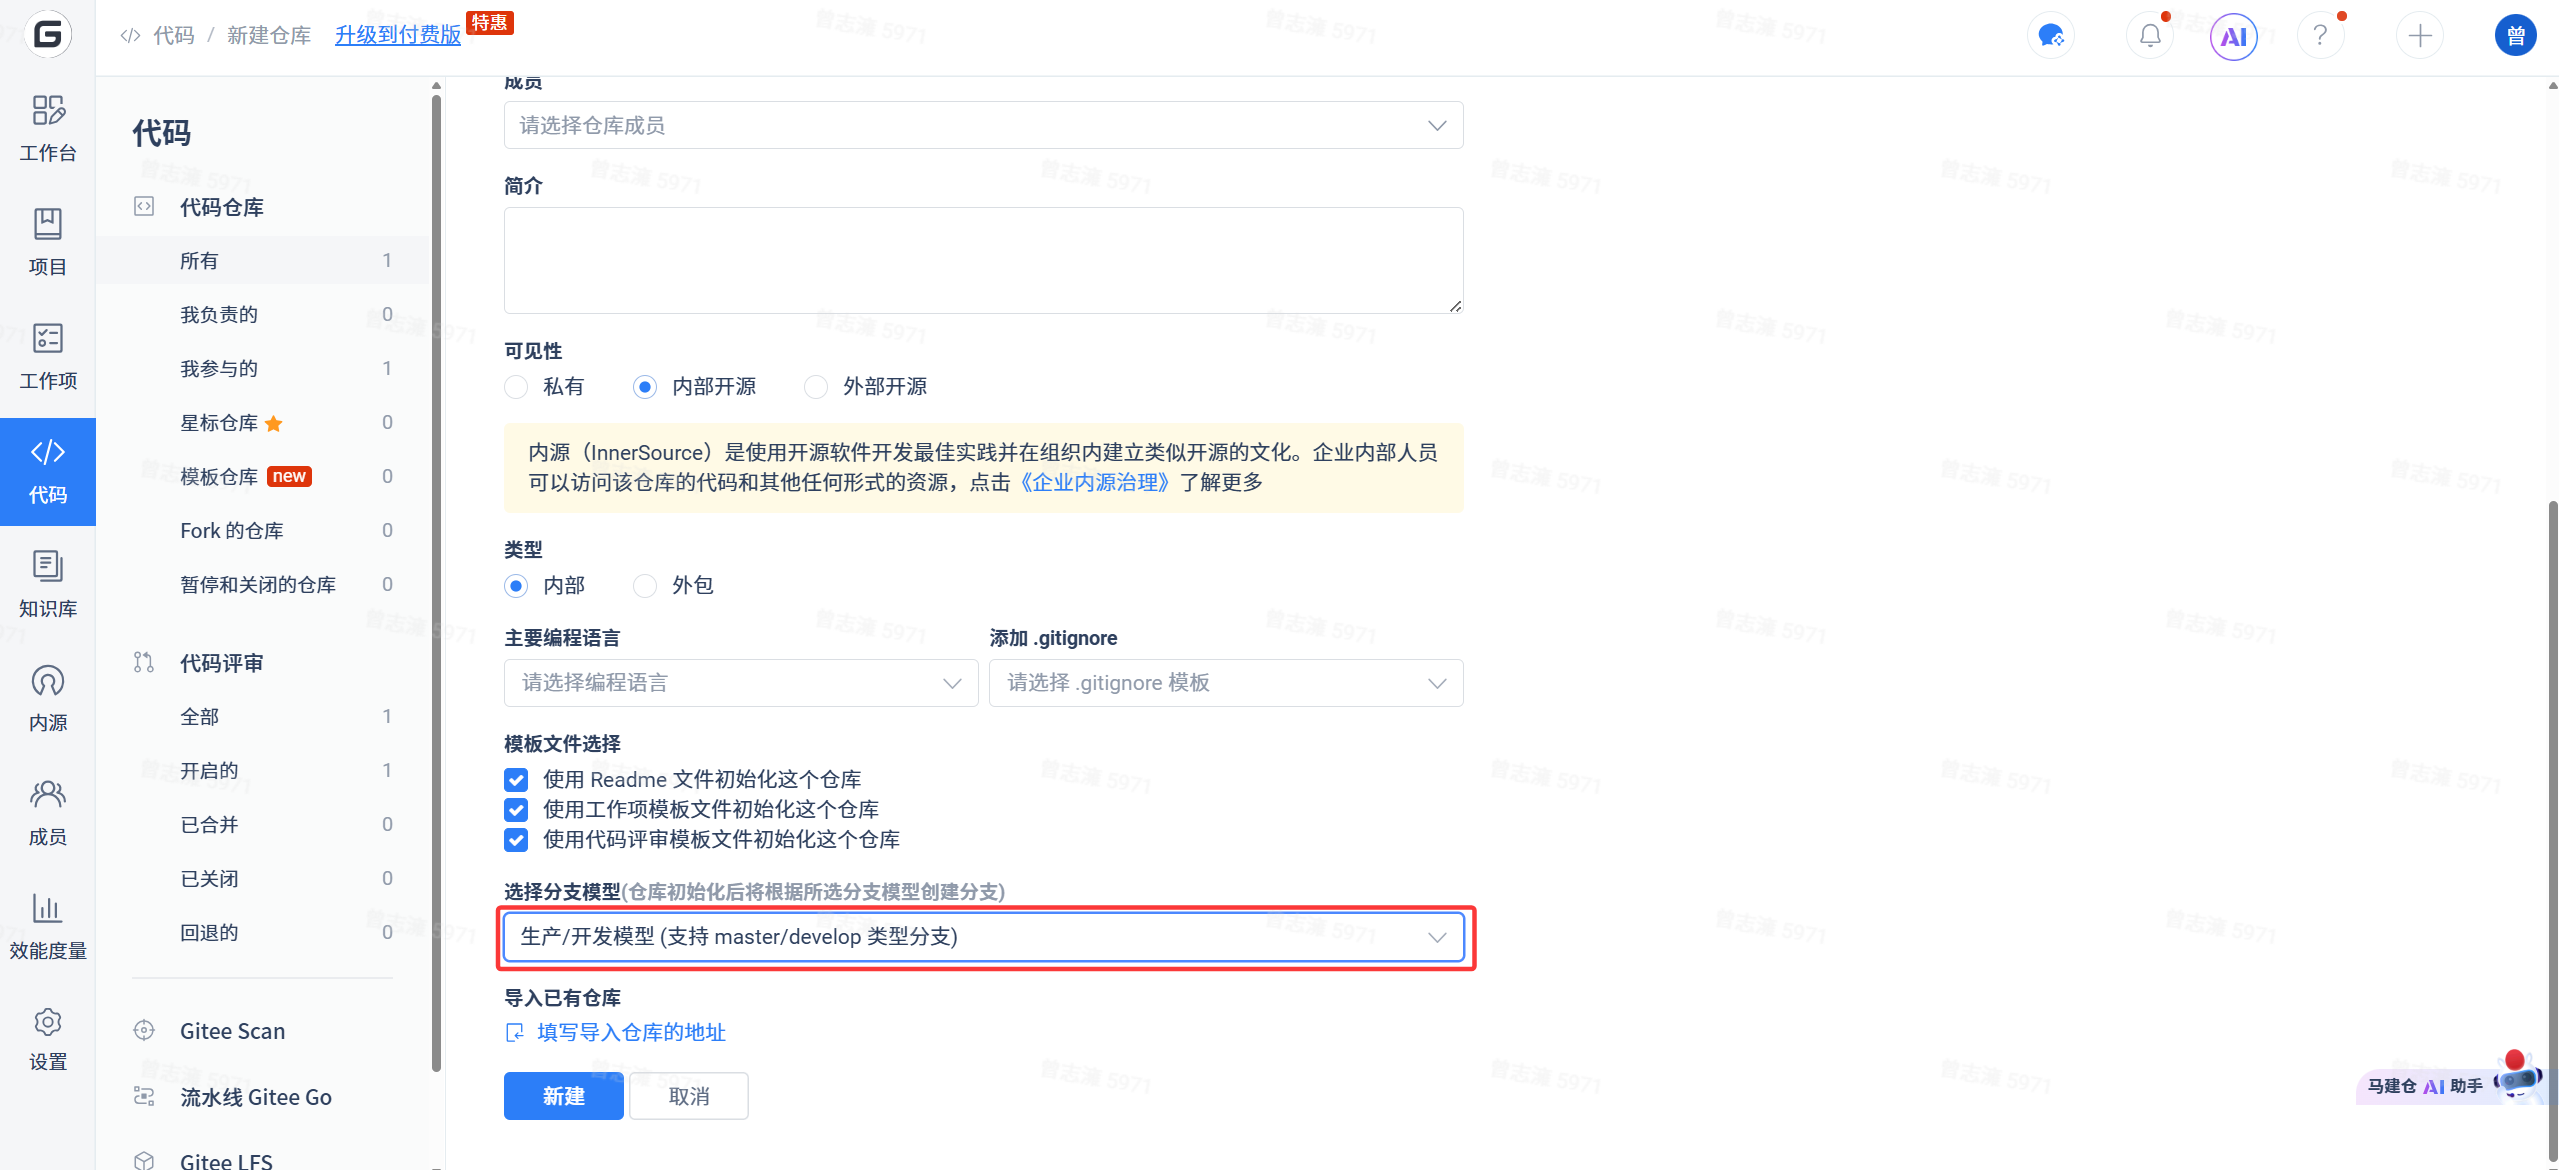Expand the 请选择仓库成员 dropdown

[x=983, y=126]
